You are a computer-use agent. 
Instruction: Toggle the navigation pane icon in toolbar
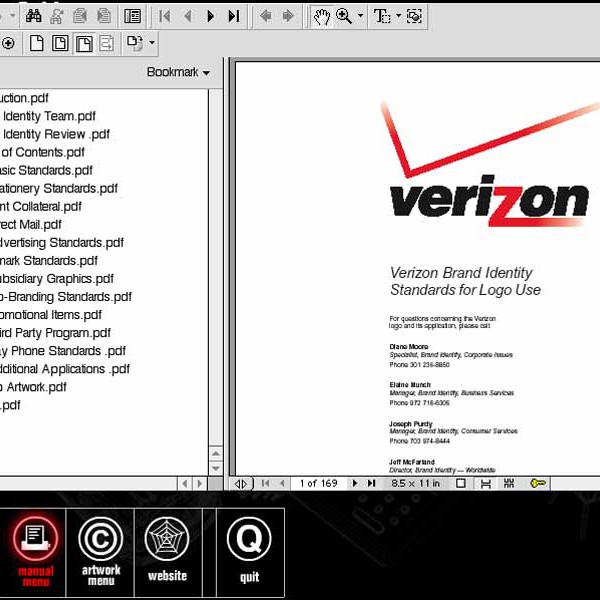tap(132, 16)
